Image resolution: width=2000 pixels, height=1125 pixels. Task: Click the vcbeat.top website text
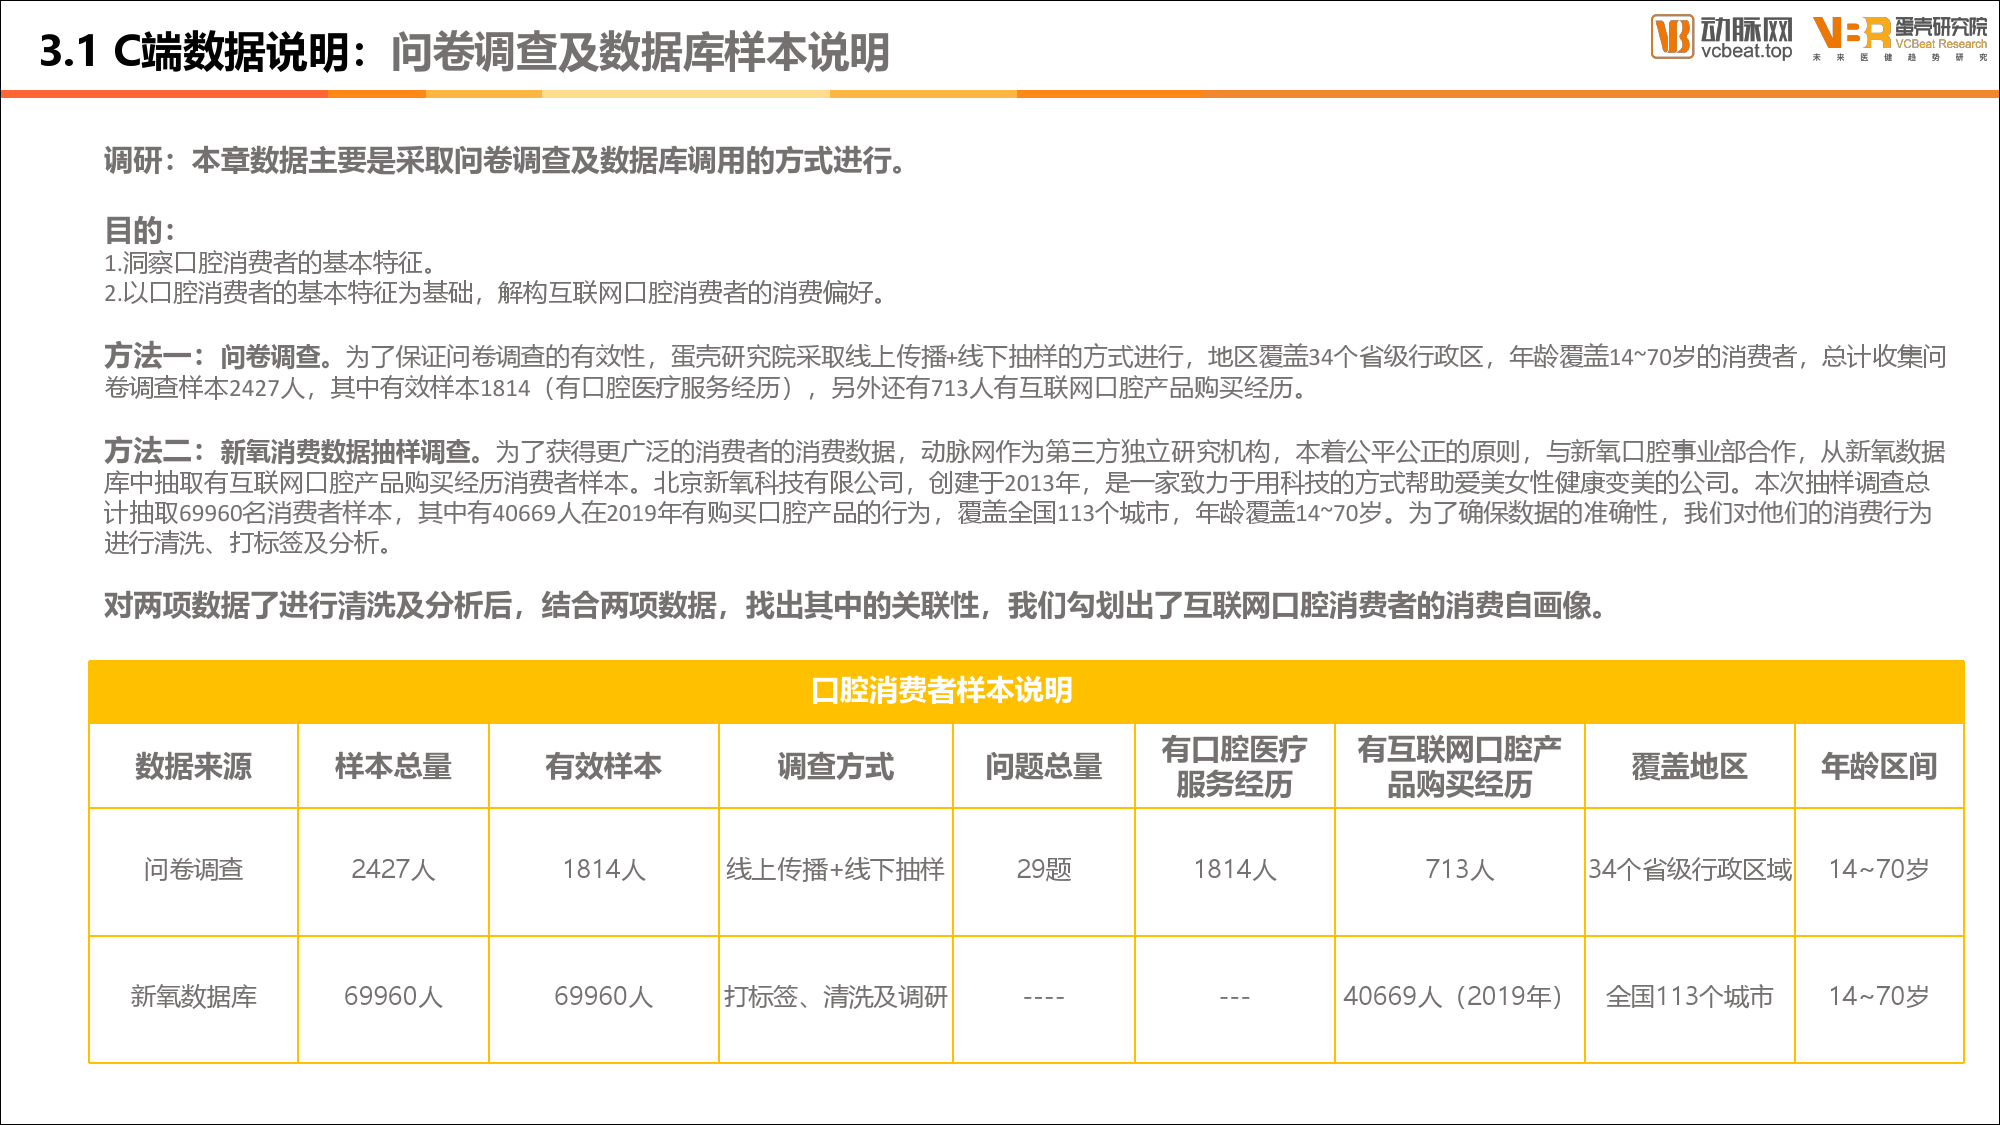[x=1746, y=51]
